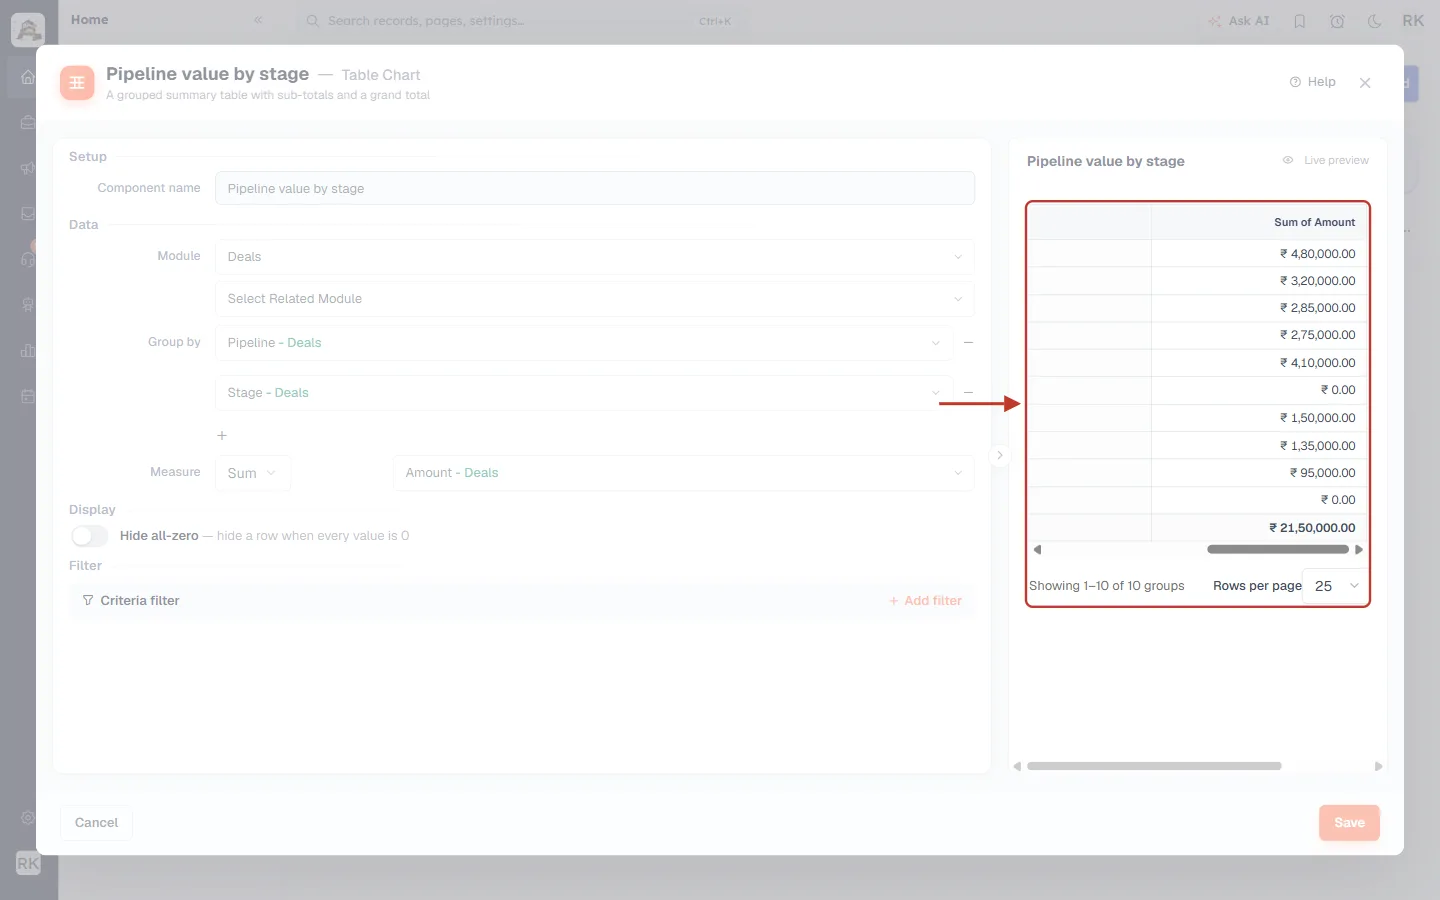Open the briefcase icon in sidebar

[28, 122]
